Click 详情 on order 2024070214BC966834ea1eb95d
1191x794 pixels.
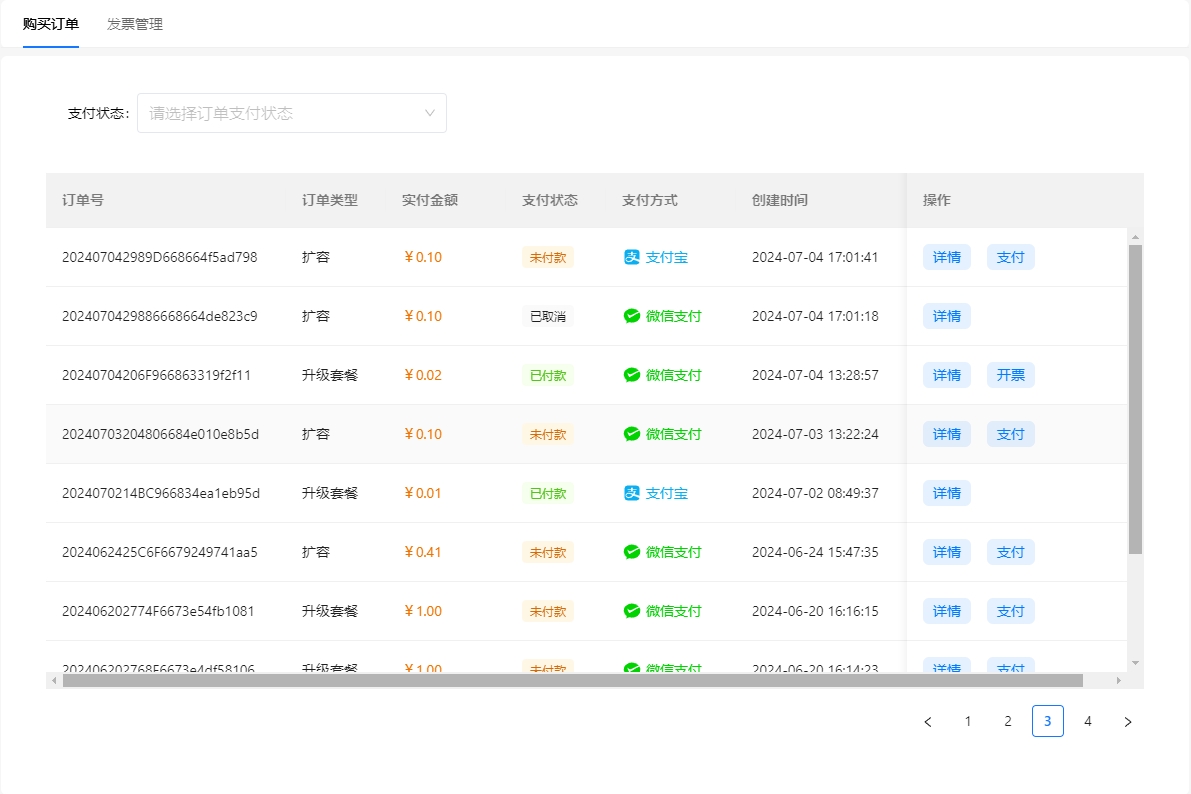coord(946,493)
